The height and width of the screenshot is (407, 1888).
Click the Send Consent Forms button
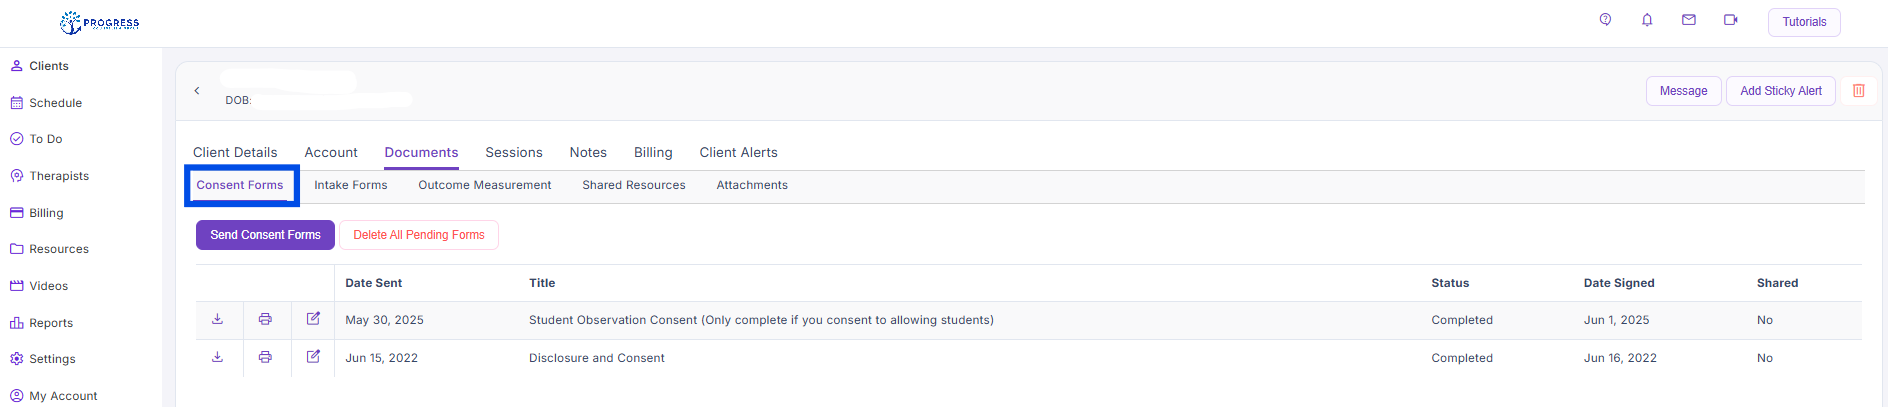(x=265, y=235)
